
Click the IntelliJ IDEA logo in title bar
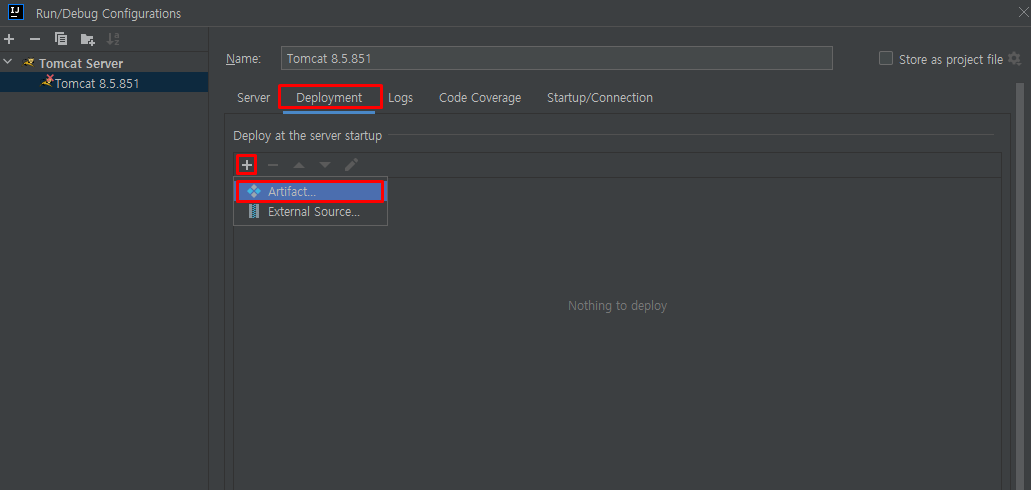16,11
